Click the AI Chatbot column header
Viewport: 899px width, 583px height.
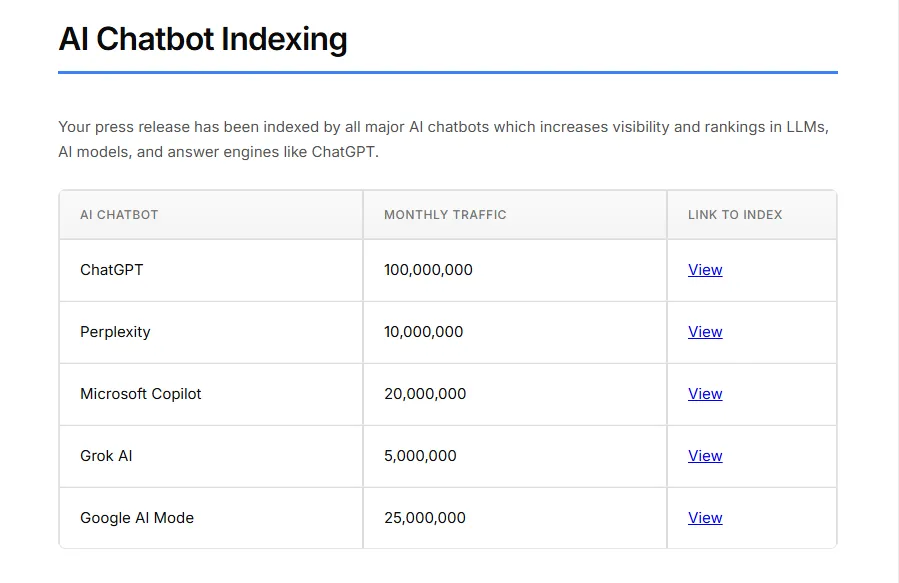pos(119,215)
